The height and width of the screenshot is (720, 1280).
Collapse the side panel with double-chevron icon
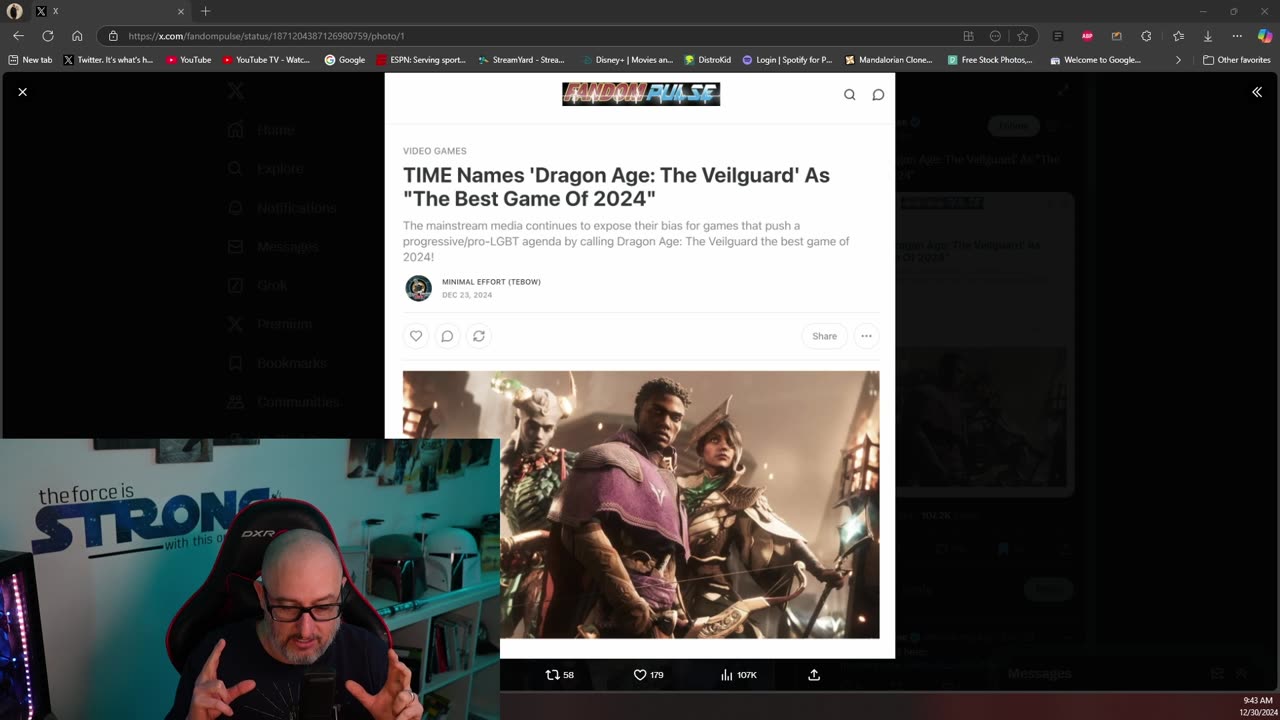pos(1257,92)
